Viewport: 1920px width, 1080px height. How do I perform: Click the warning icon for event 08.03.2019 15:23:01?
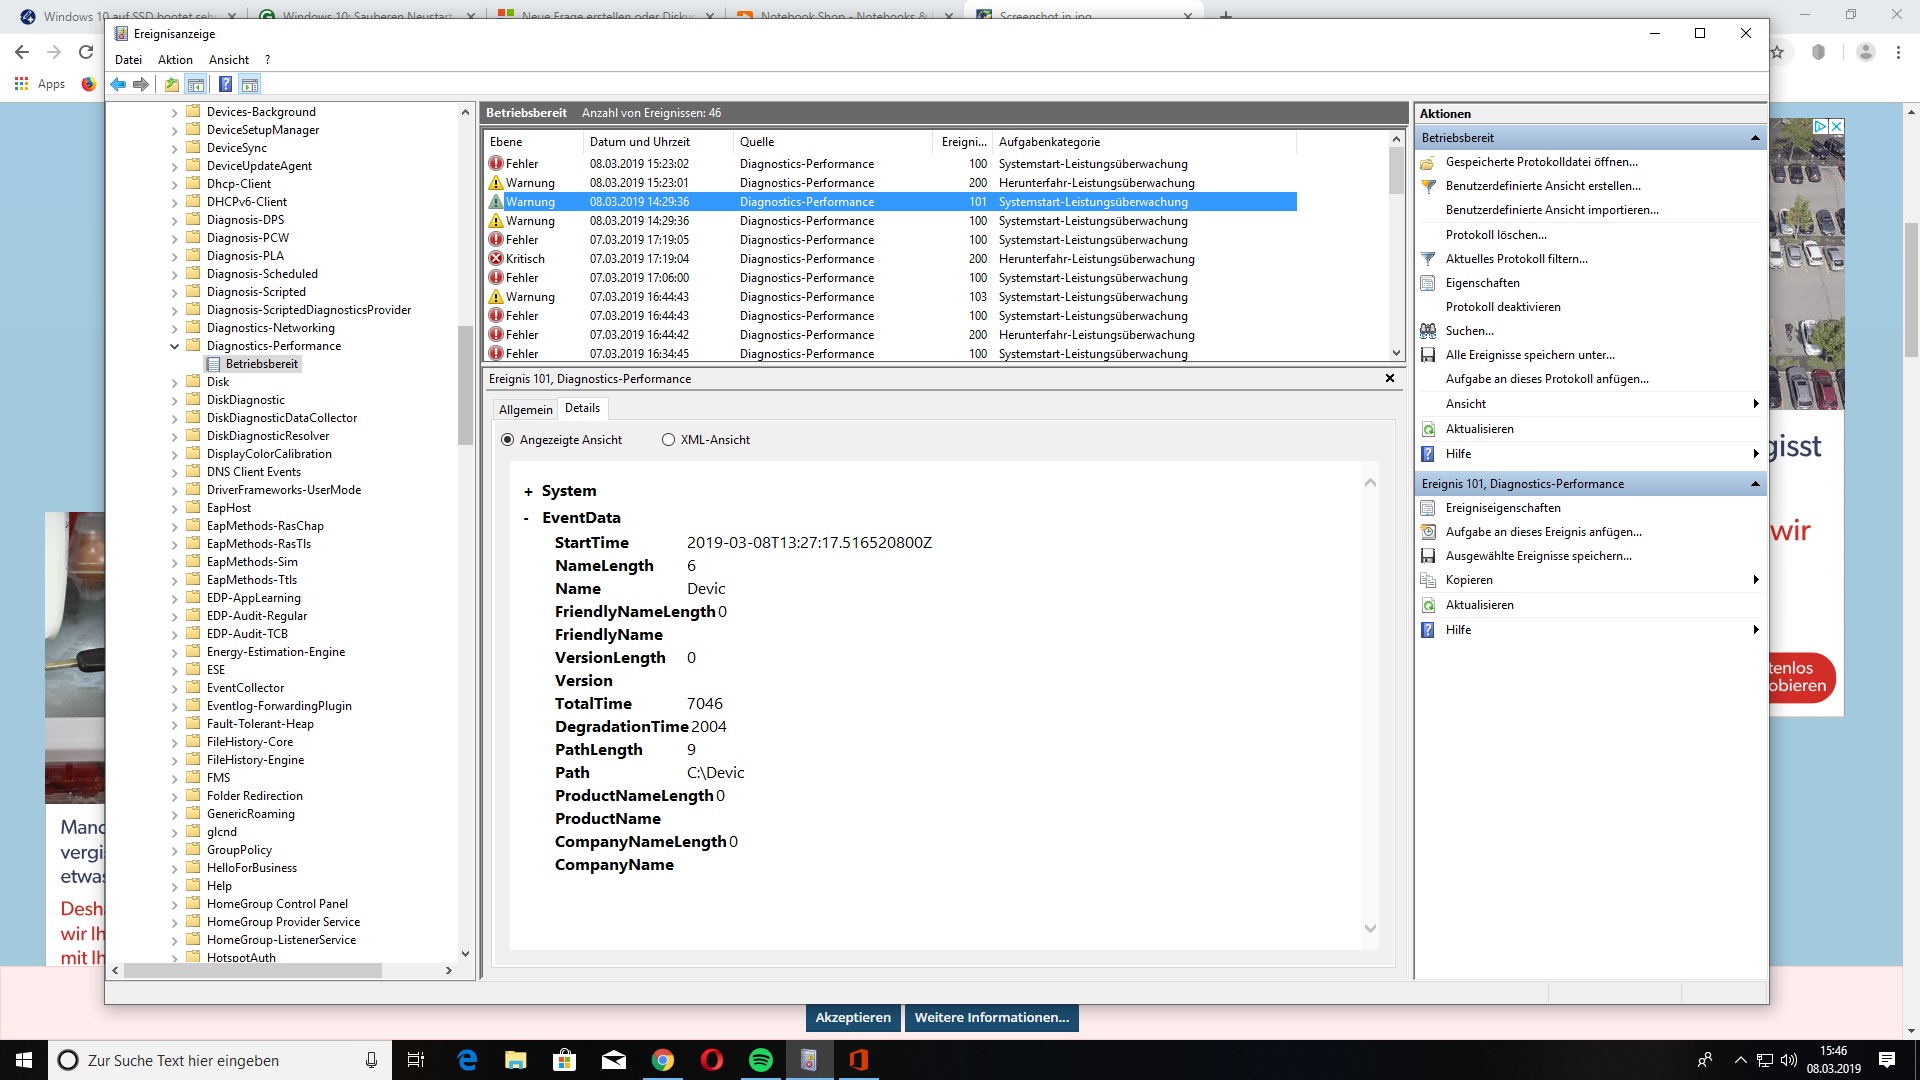[496, 183]
